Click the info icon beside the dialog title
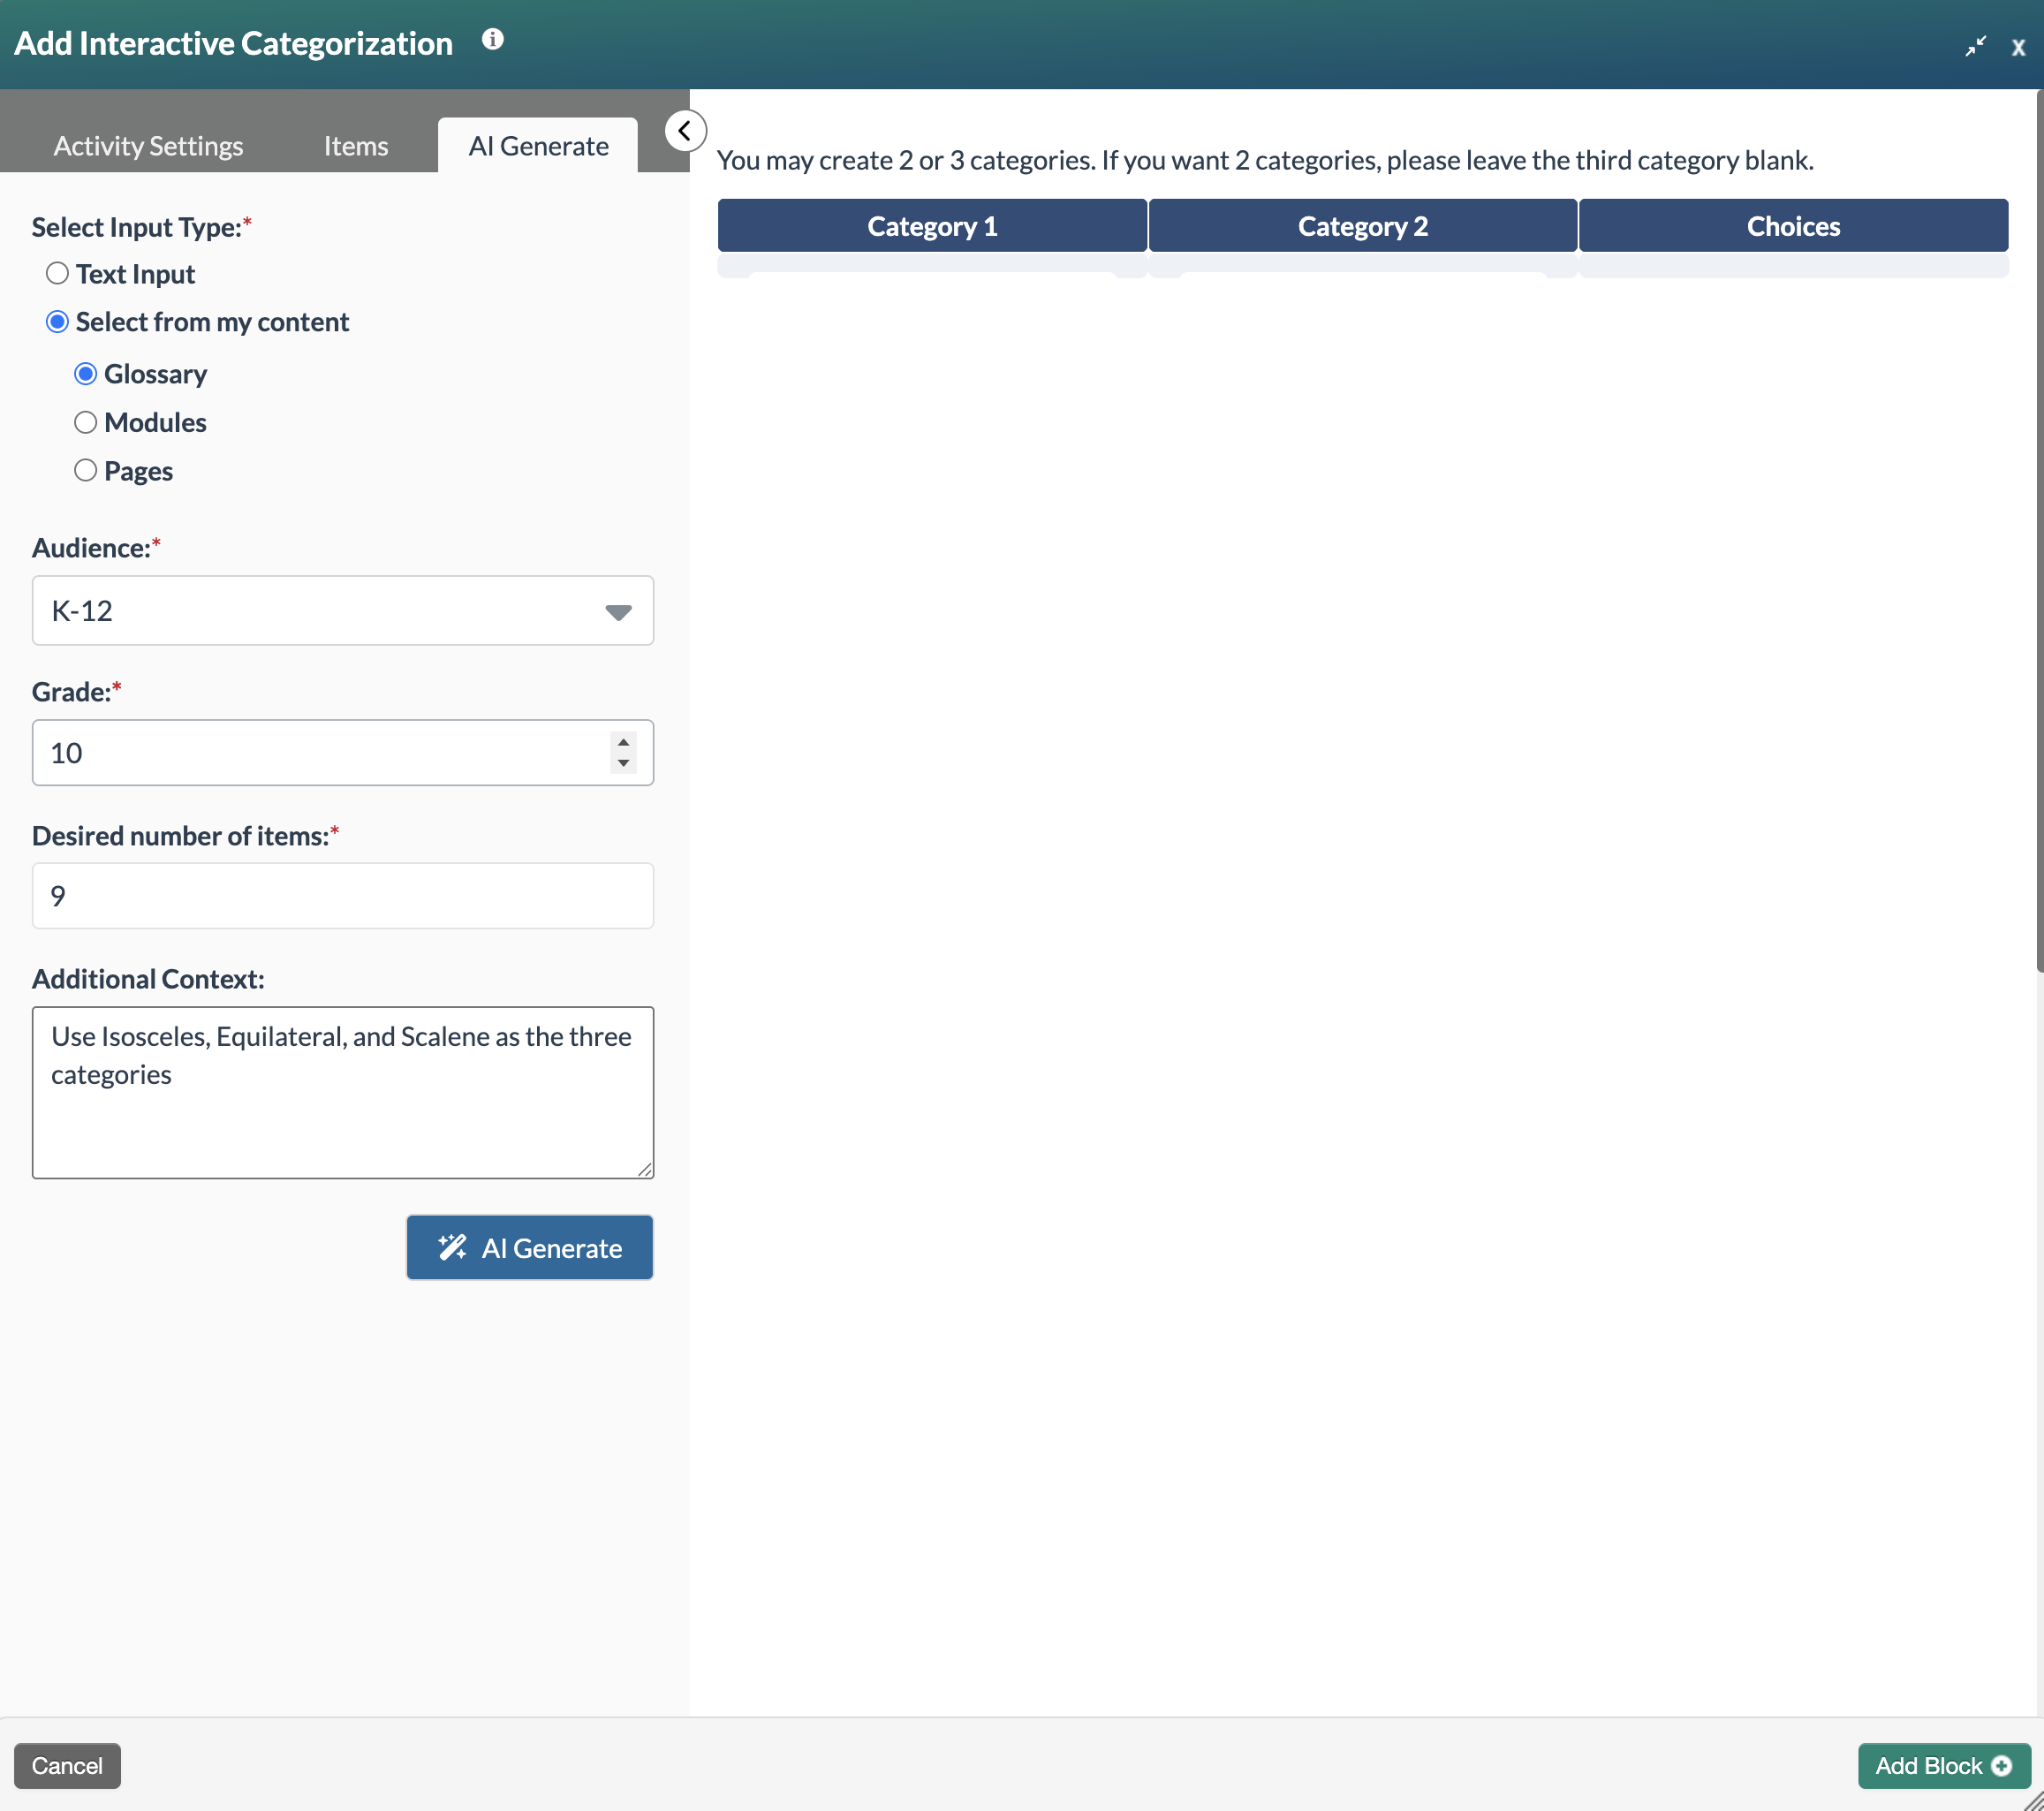Screen dimensions: 2044x1811 point(493,40)
